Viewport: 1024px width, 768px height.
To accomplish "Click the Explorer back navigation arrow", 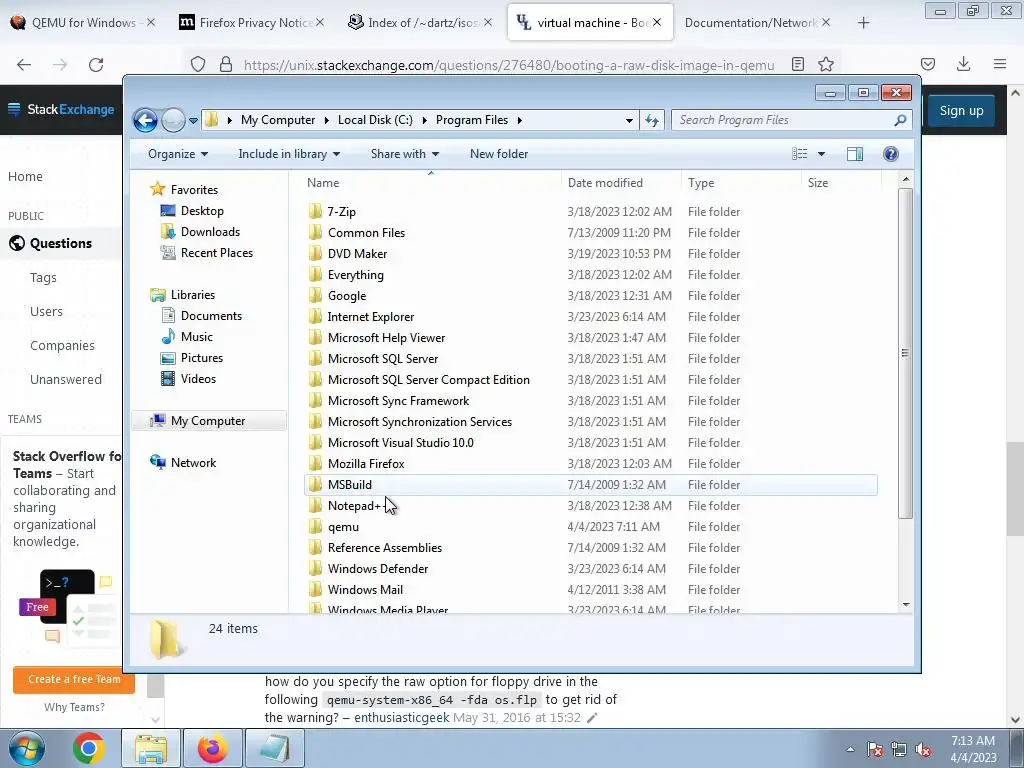I will 145,120.
